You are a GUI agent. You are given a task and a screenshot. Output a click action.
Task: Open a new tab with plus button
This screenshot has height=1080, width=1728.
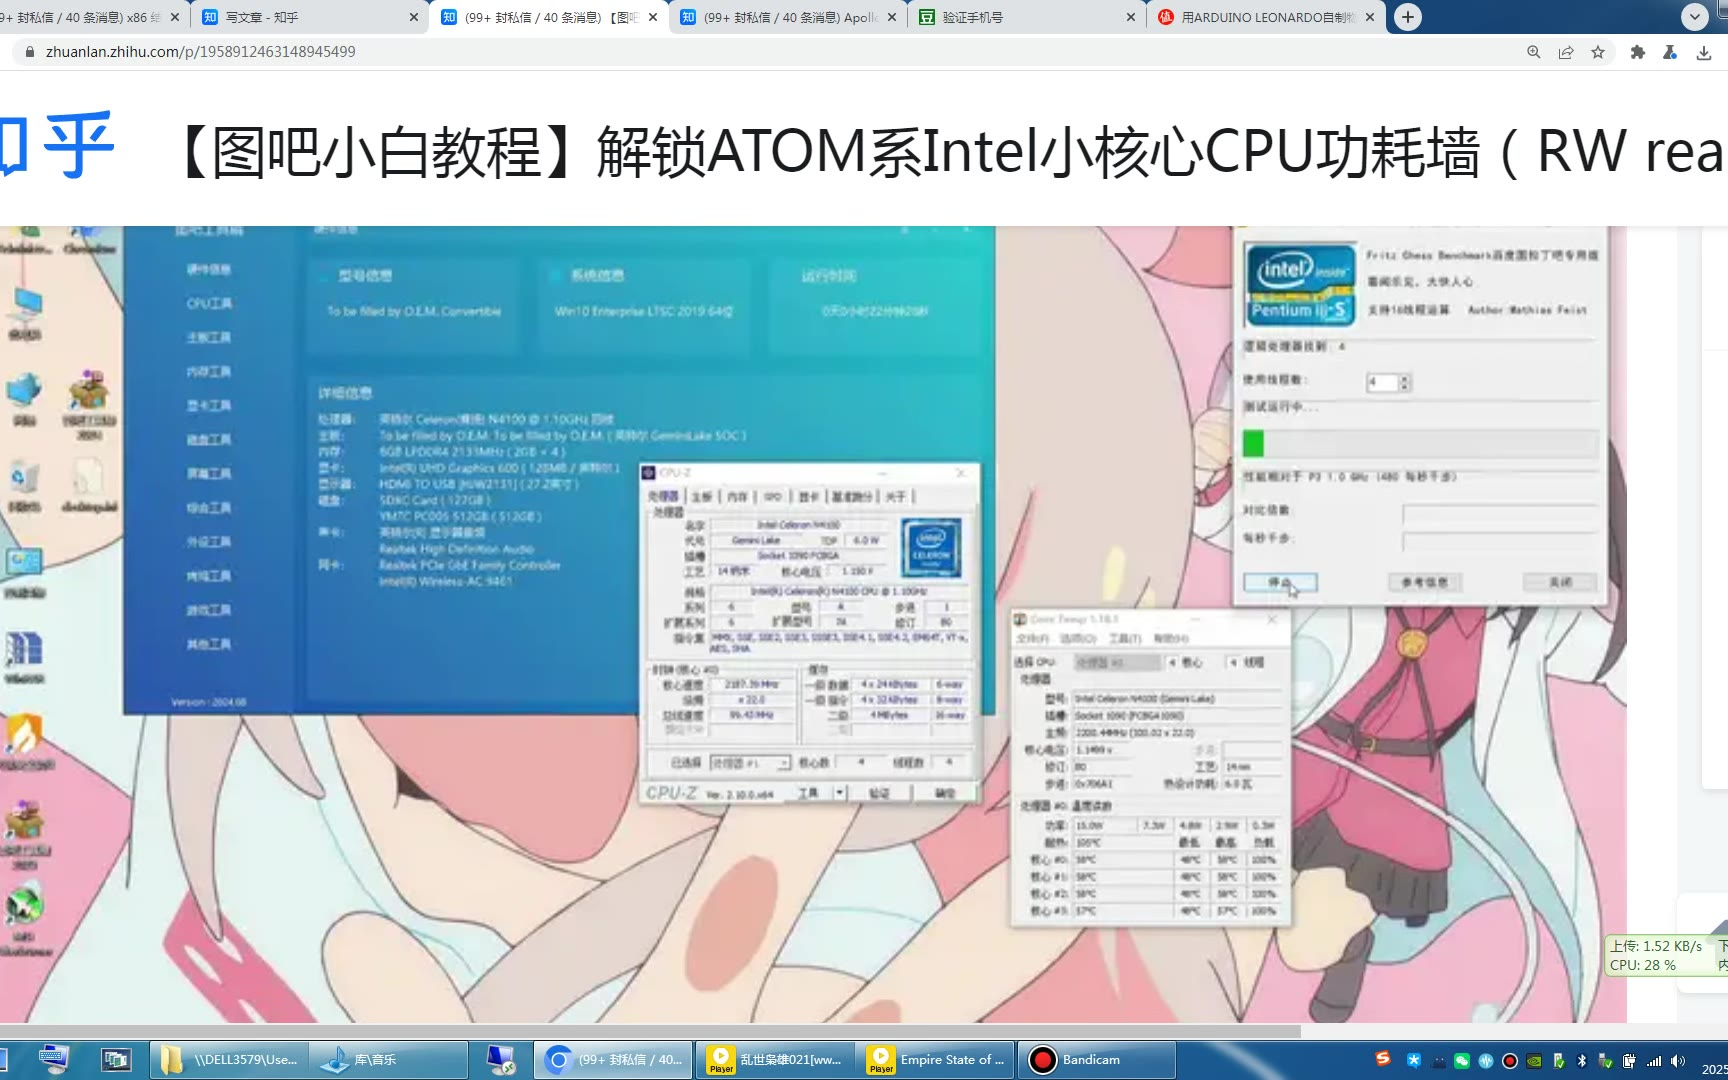pos(1408,17)
